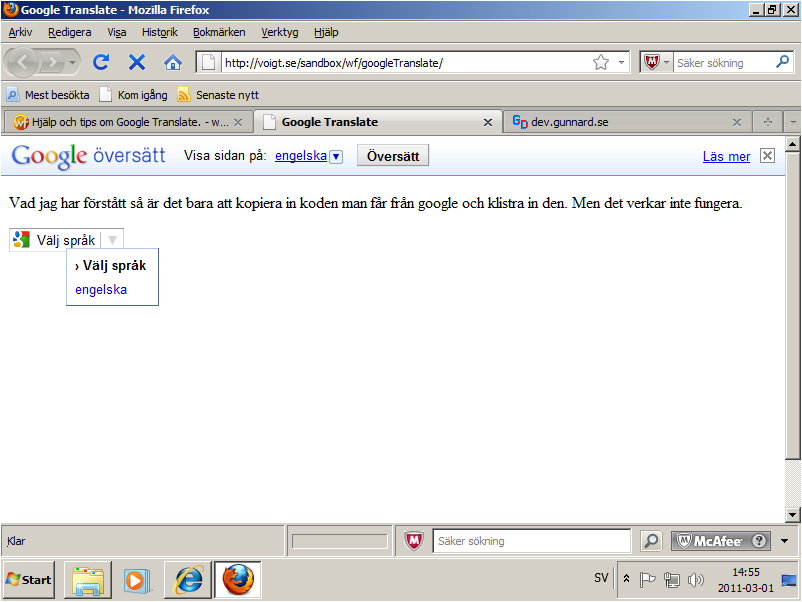Click the Översätt button
Image resolution: width=802 pixels, height=602 pixels.
click(392, 156)
